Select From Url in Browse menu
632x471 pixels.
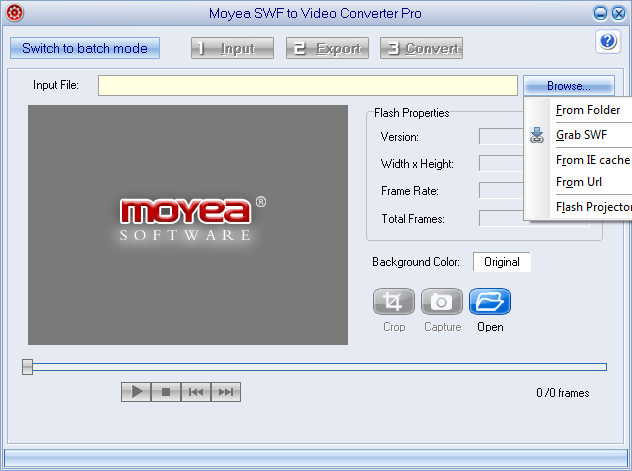(x=579, y=182)
